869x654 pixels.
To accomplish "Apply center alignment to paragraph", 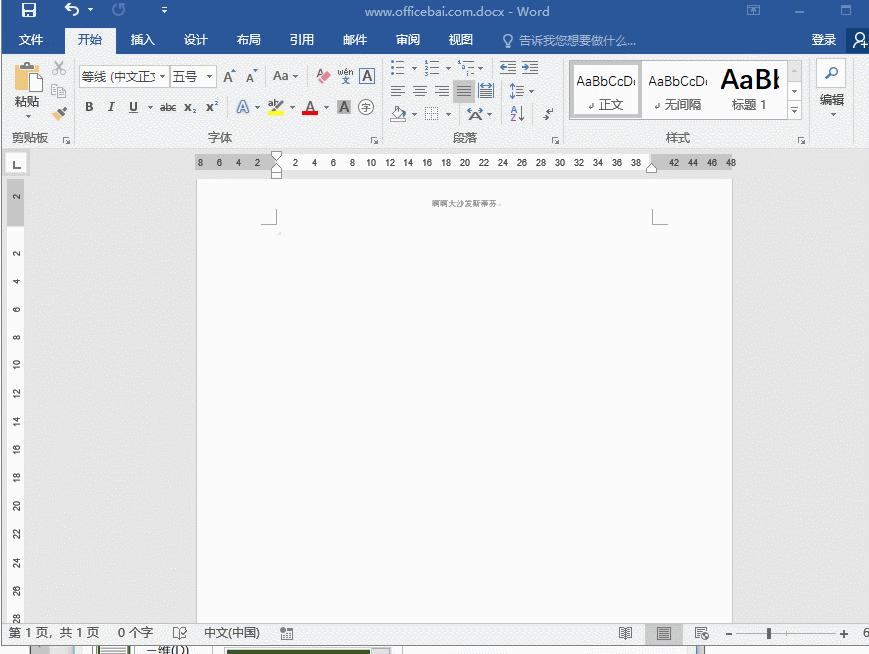I will coord(420,91).
